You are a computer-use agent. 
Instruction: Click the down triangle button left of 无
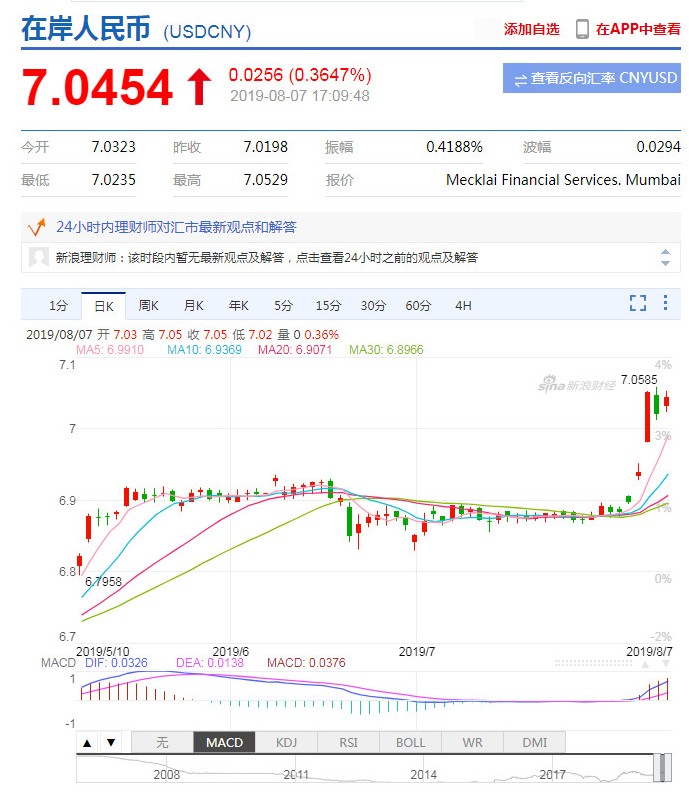tap(111, 742)
